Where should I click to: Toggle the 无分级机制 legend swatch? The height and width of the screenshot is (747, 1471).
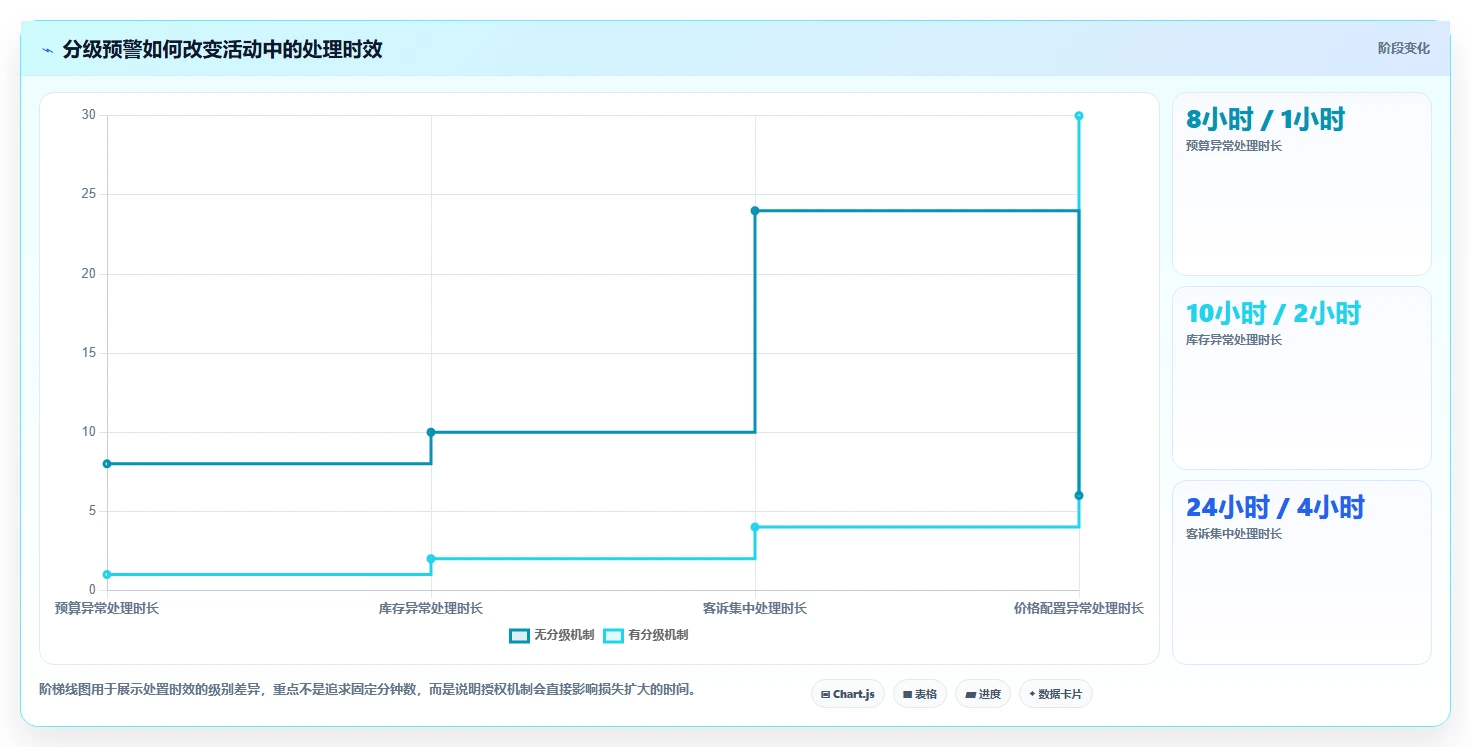coord(519,635)
